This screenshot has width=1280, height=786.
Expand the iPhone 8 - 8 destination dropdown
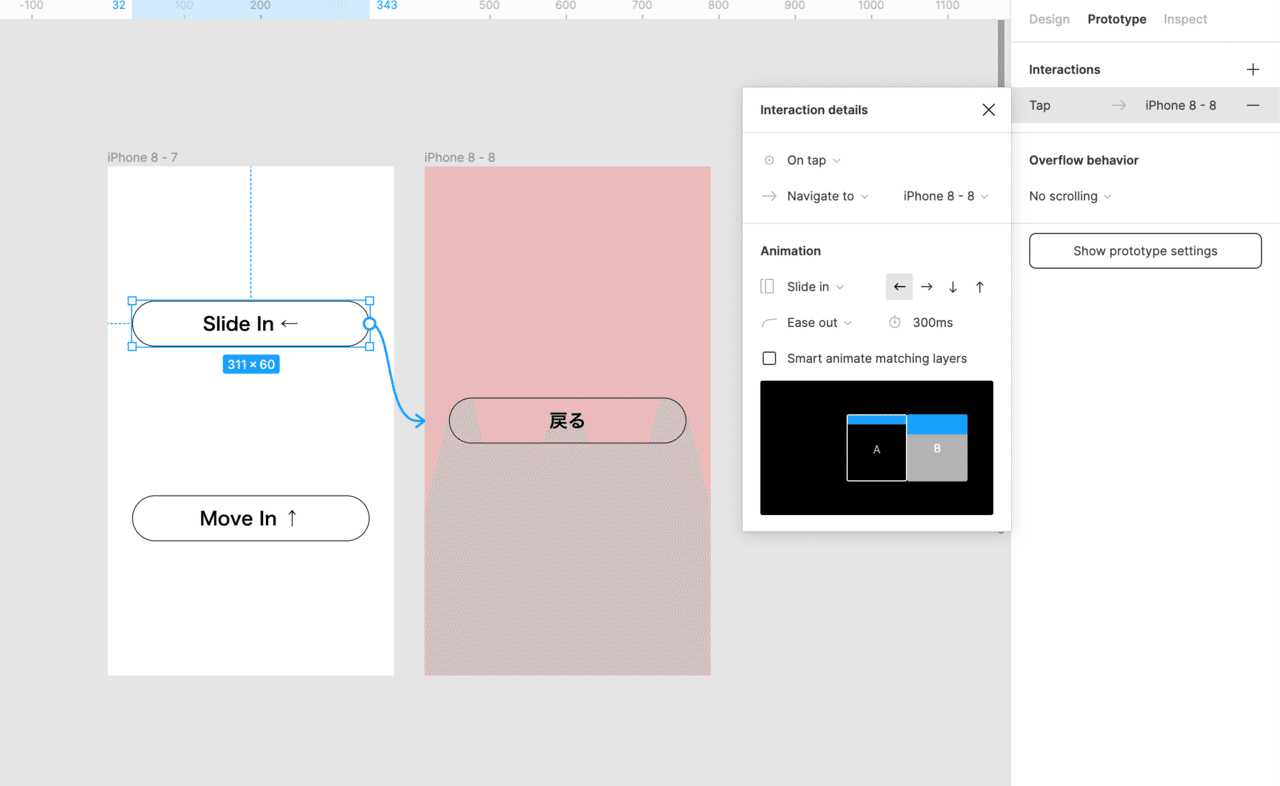click(945, 196)
